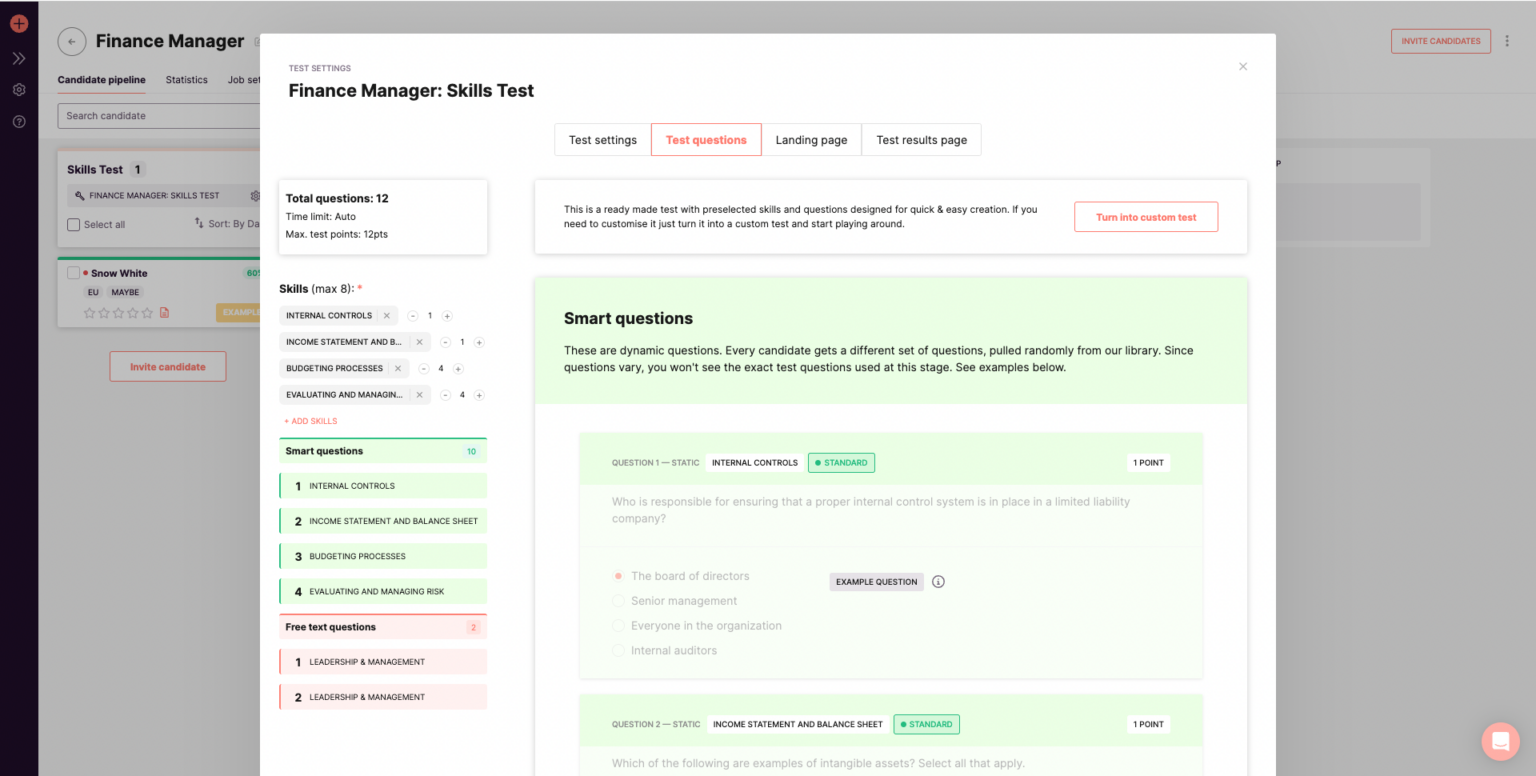This screenshot has width=1536, height=776.
Task: Open the example question info icon
Action: (x=938, y=581)
